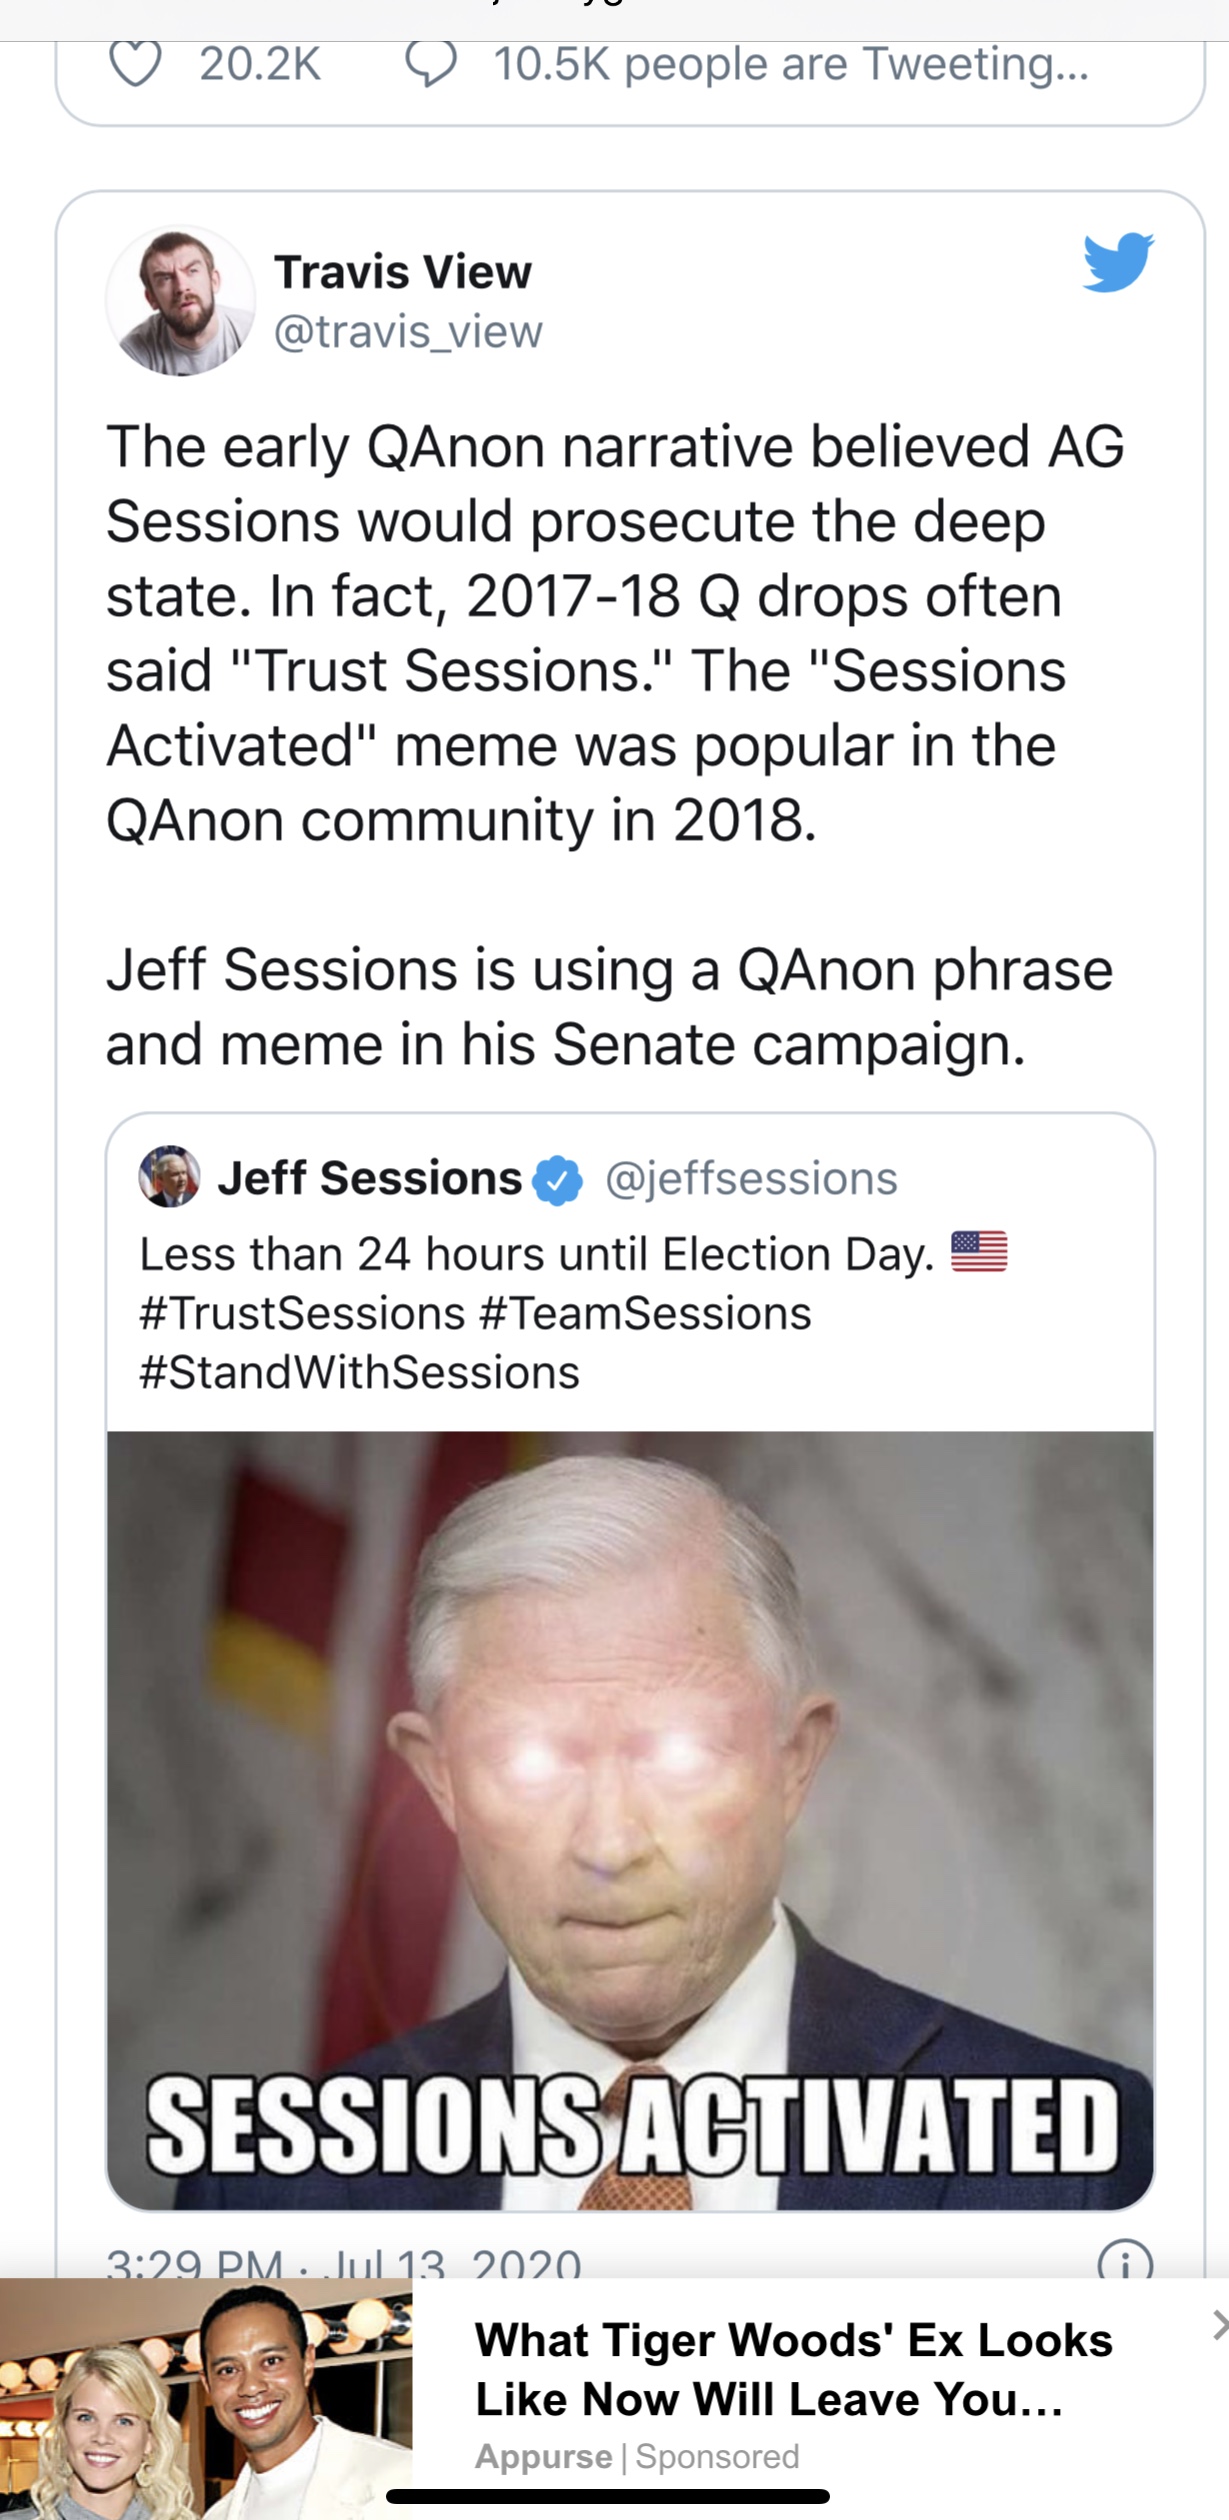Image resolution: width=1229 pixels, height=2520 pixels.
Task: Tap the #TeamSessions hashtag
Action: tap(646, 1314)
